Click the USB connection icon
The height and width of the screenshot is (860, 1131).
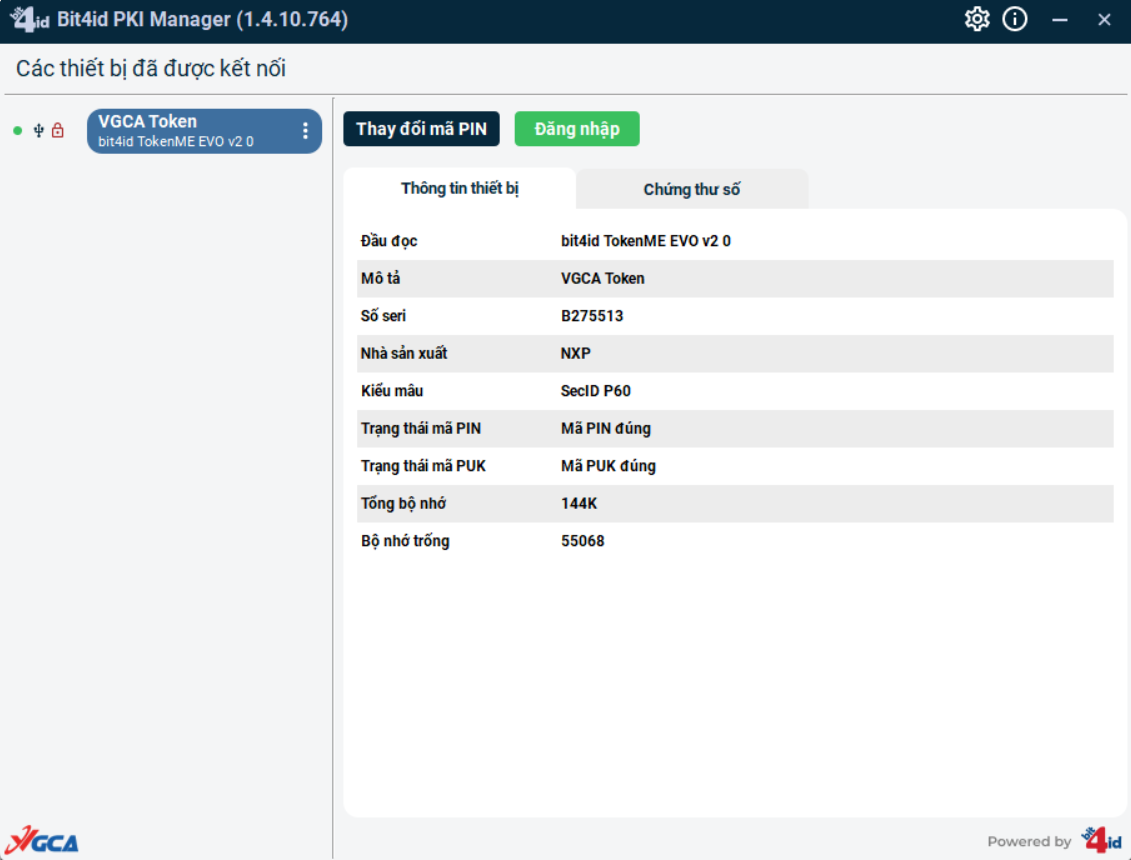click(39, 131)
